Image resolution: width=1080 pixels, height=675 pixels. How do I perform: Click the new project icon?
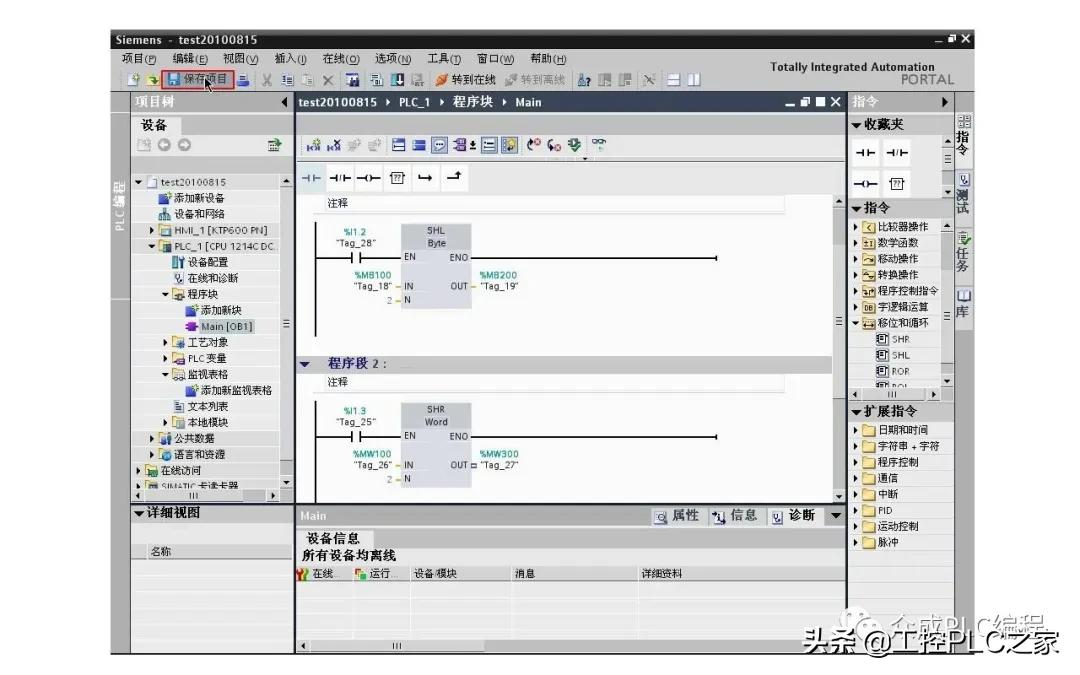click(134, 80)
